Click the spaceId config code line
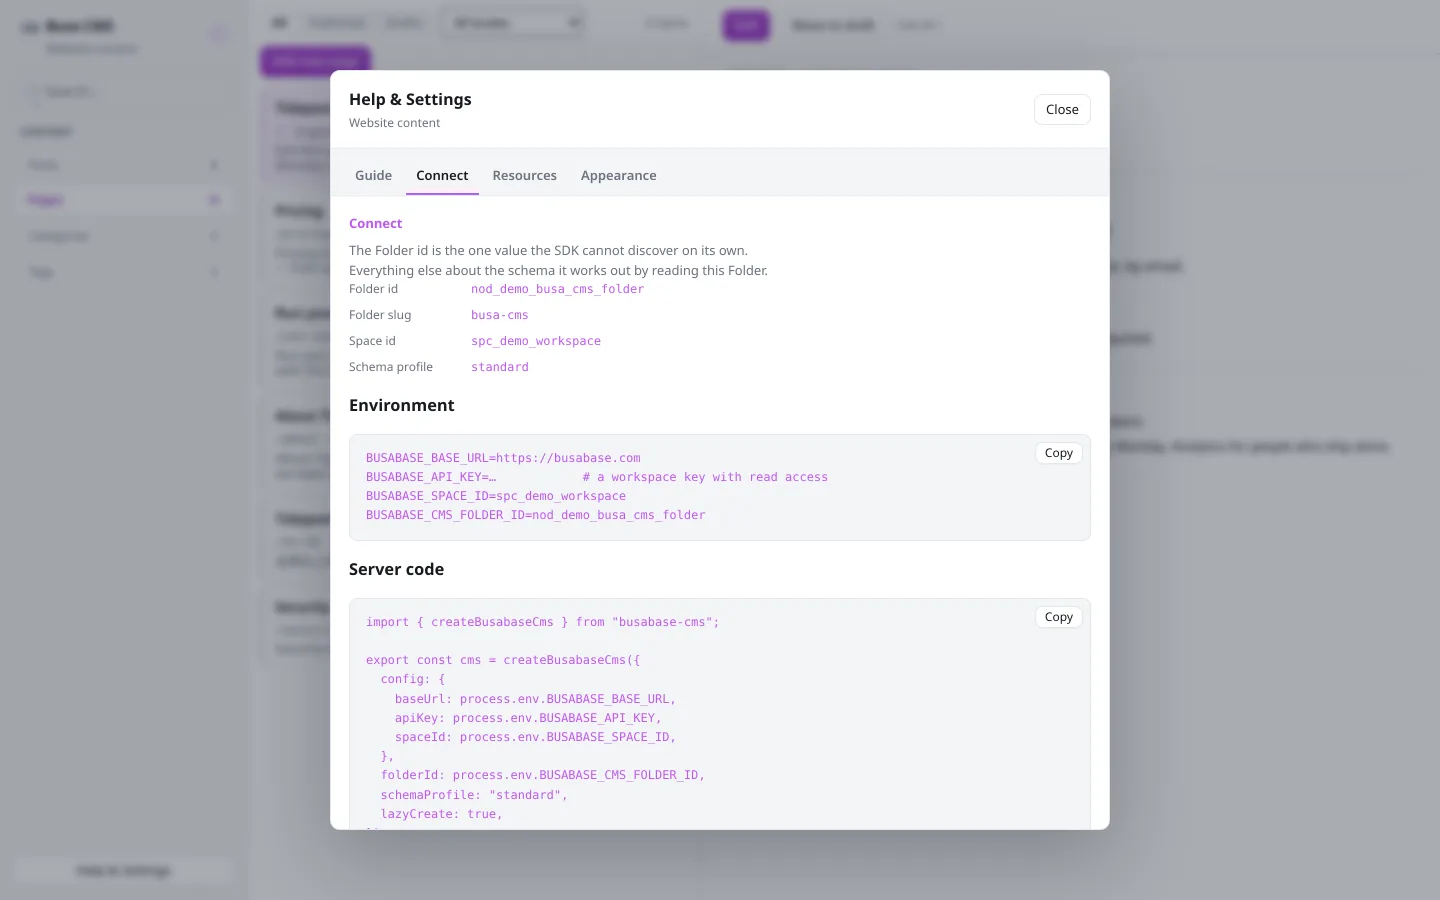This screenshot has width=1440, height=900. tap(535, 737)
